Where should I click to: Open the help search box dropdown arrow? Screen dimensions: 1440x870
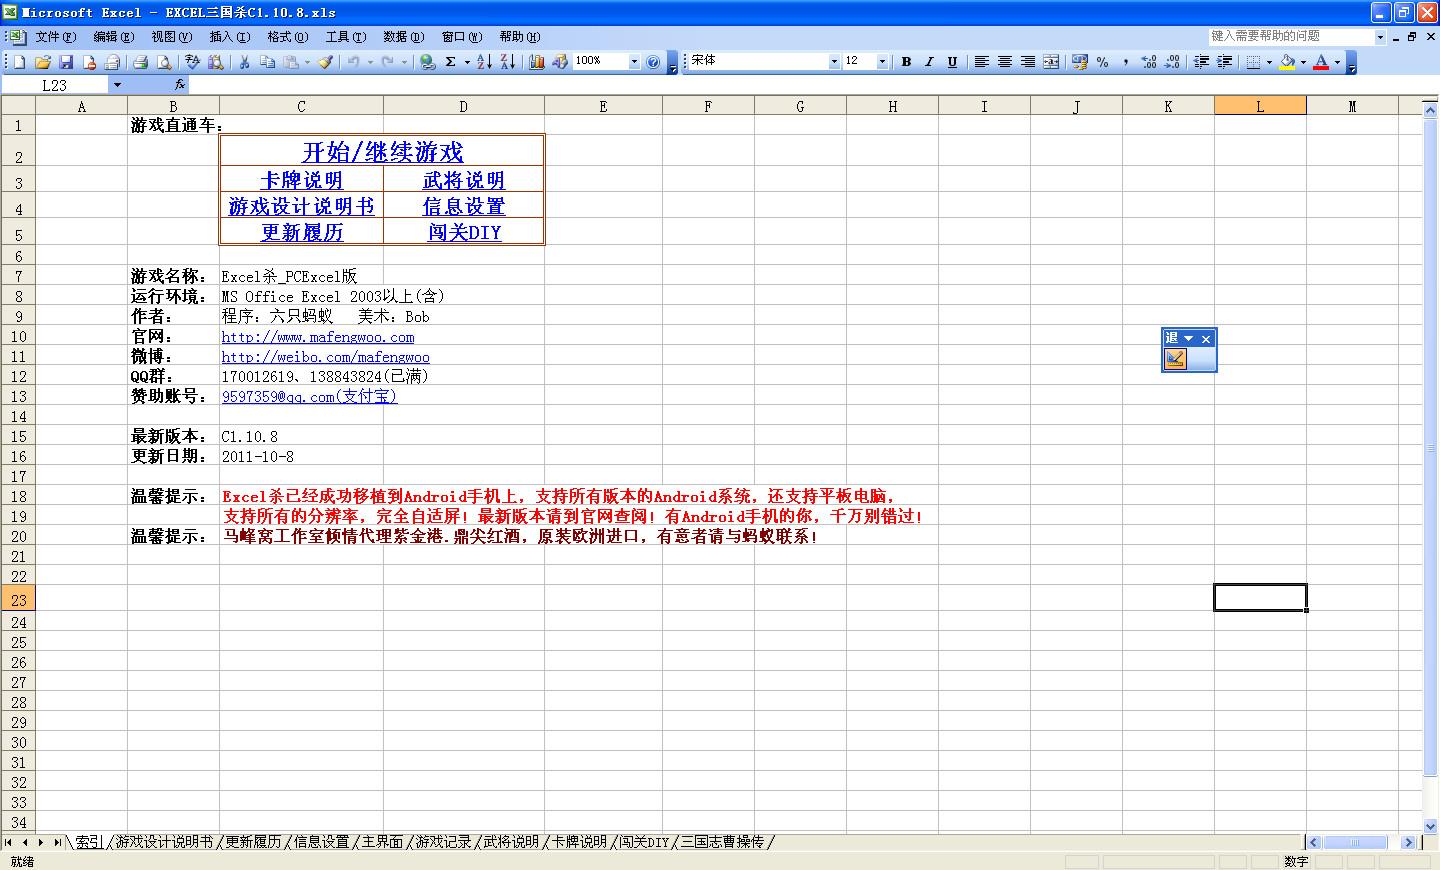[1381, 36]
